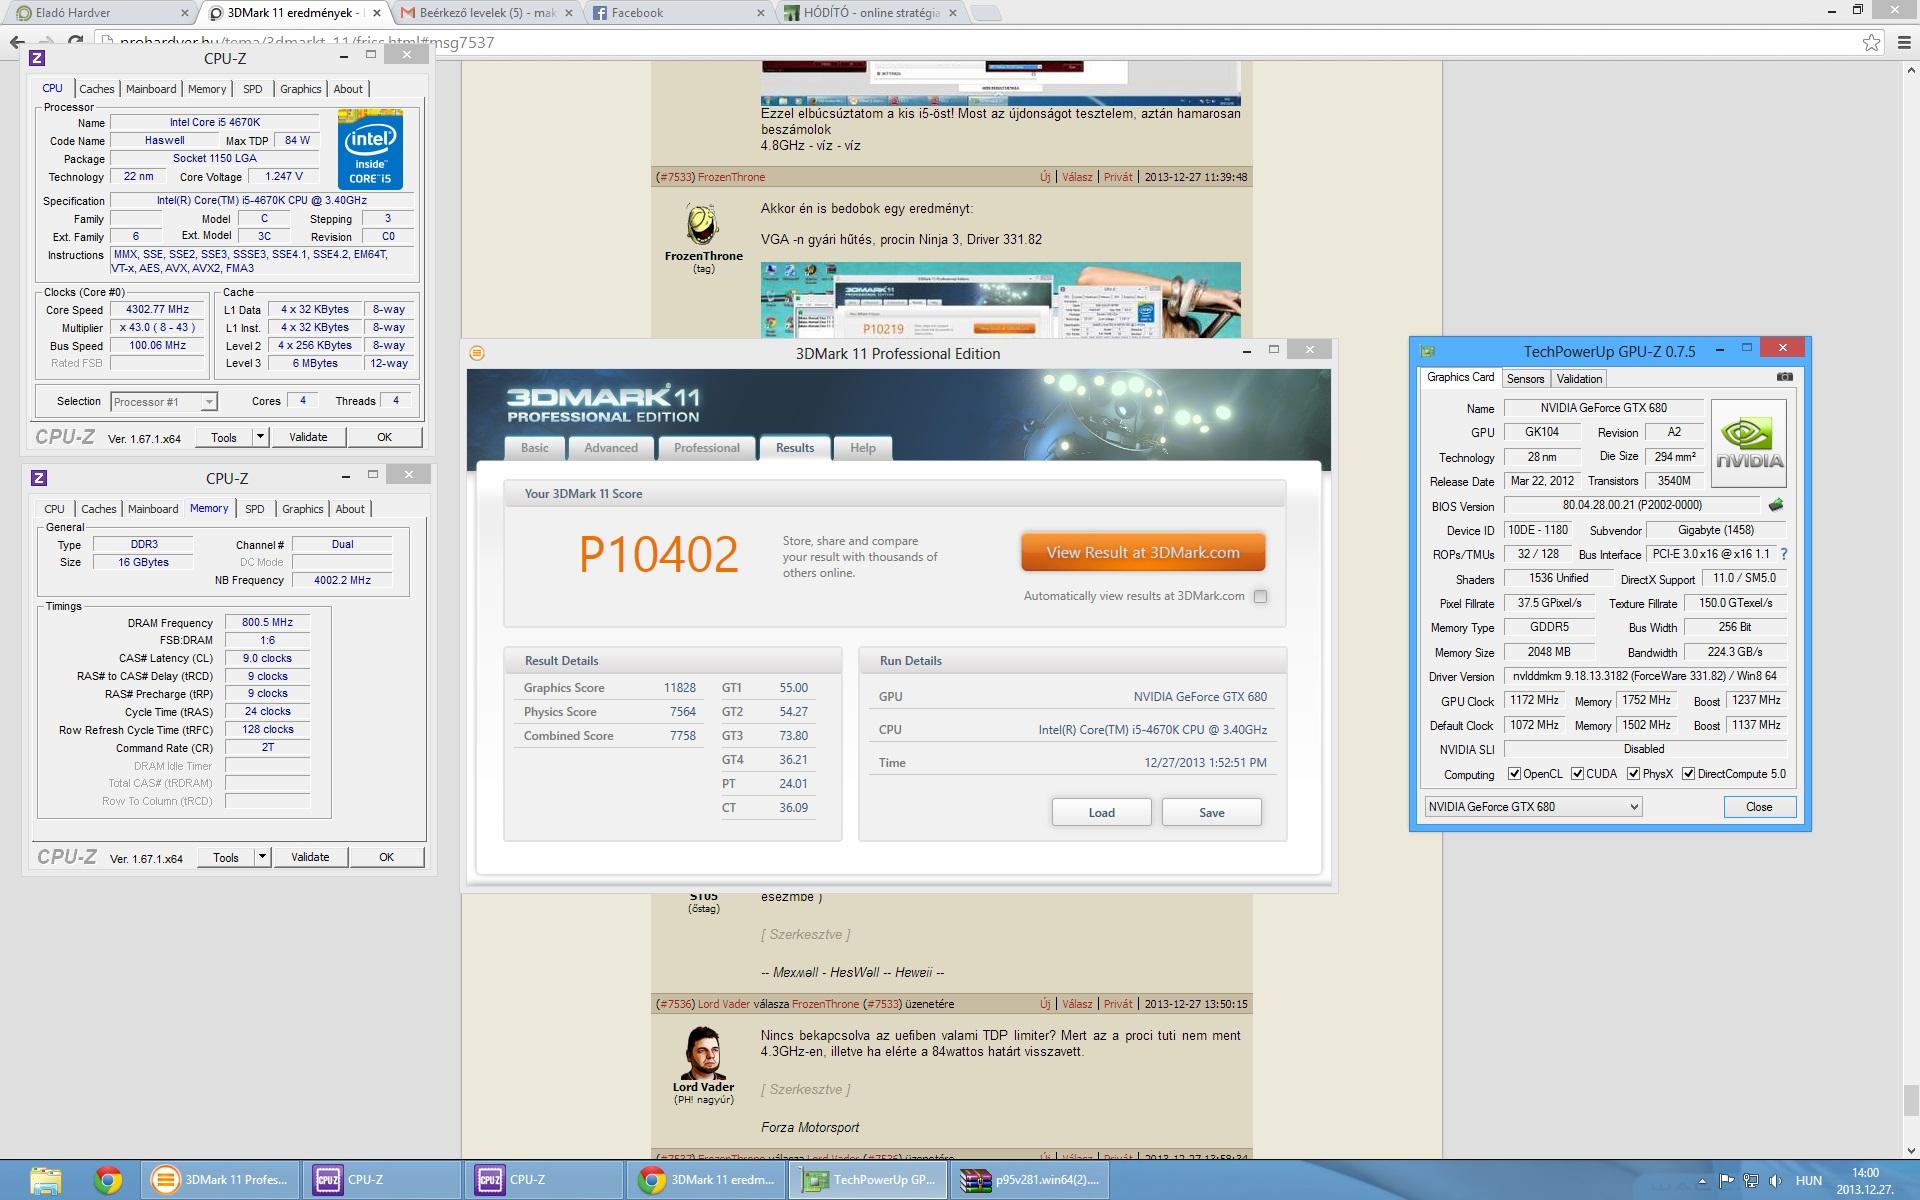Enable automatically view results checkbox

coord(1260,596)
